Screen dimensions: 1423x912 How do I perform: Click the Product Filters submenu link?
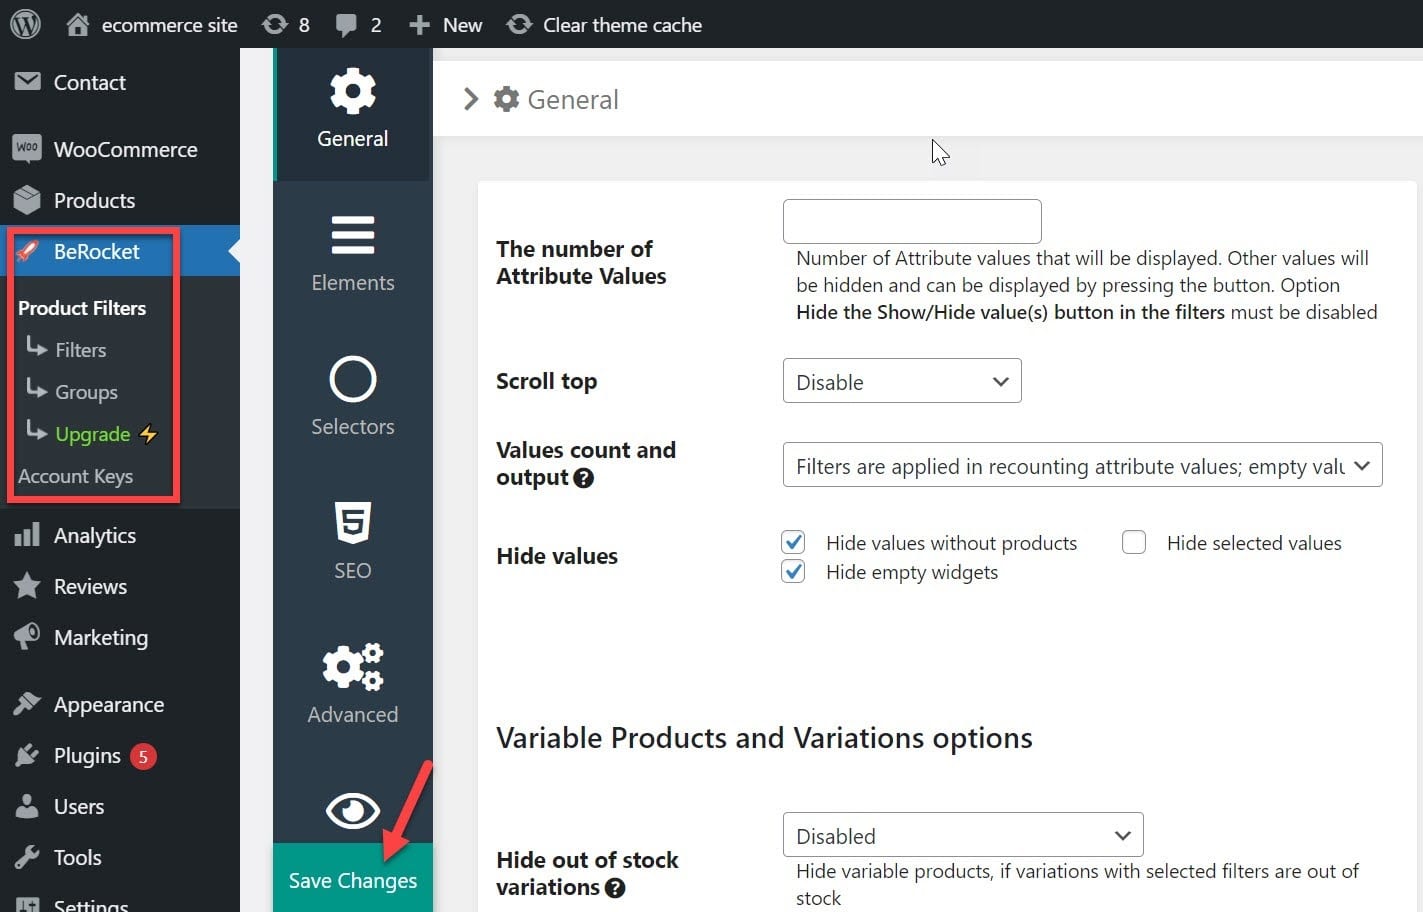tap(82, 308)
